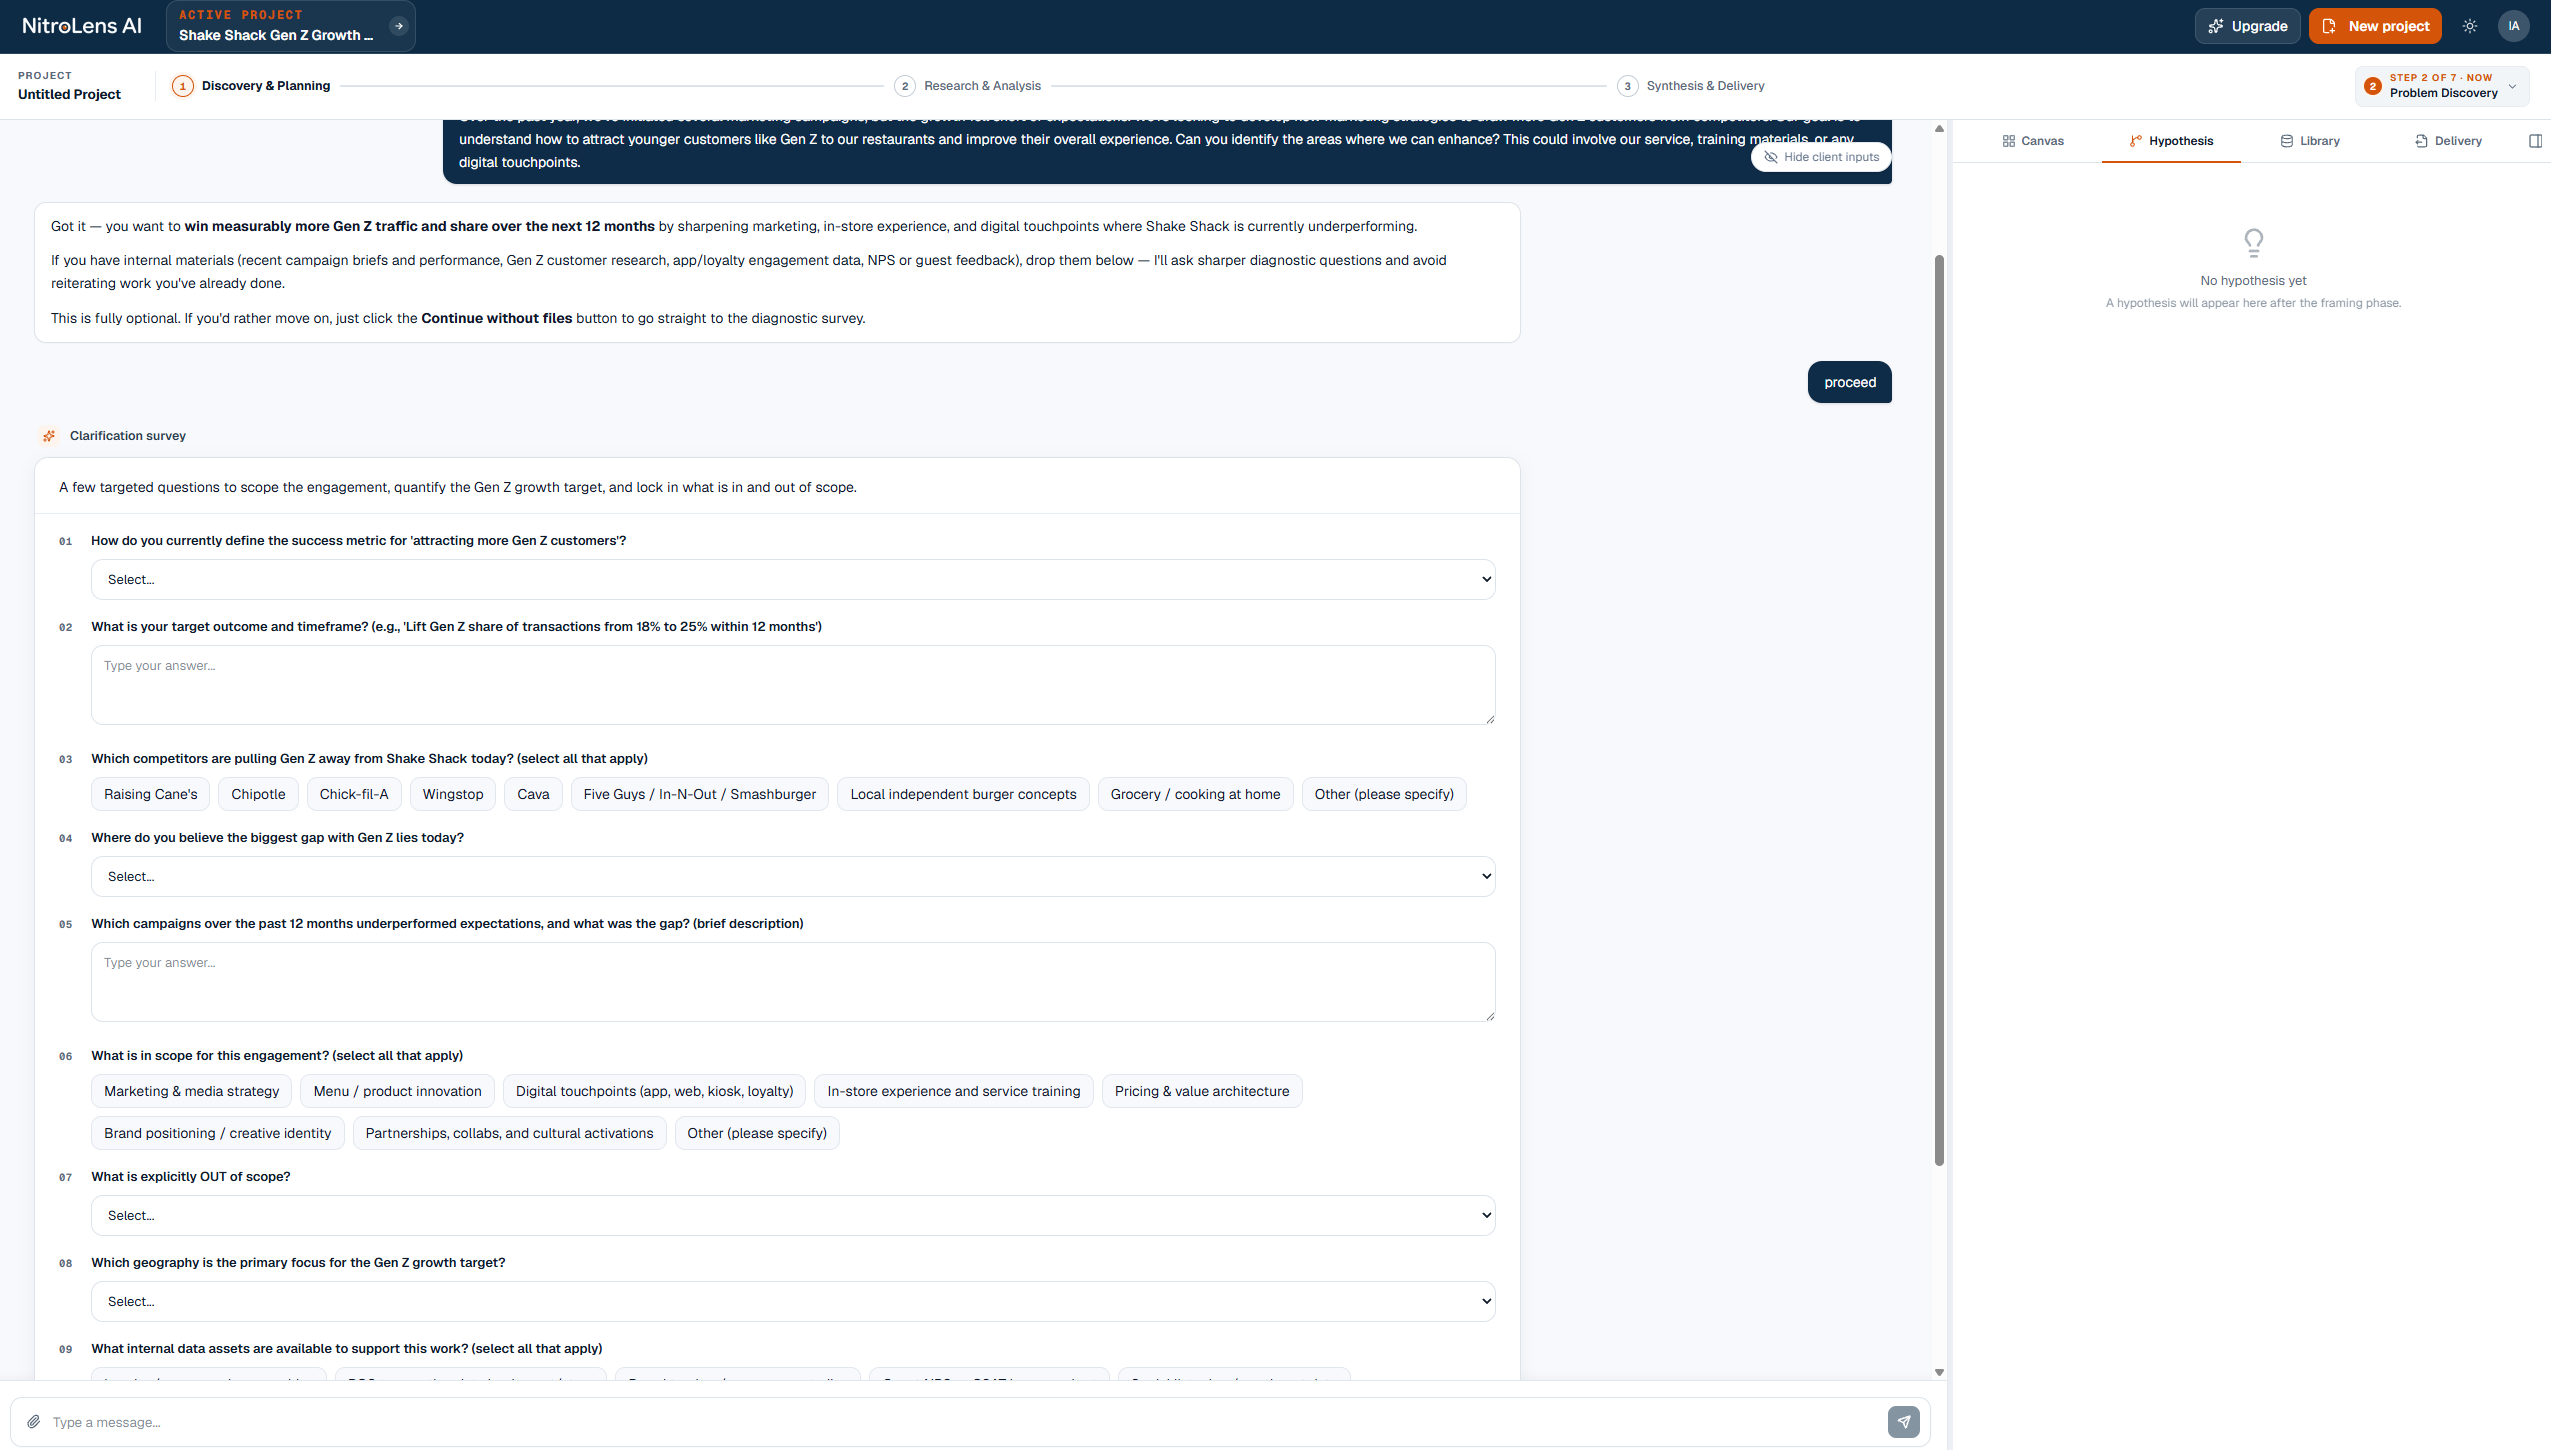This screenshot has width=2551, height=1450.
Task: Open the explicitly OUT of scope dropdown
Action: (793, 1216)
